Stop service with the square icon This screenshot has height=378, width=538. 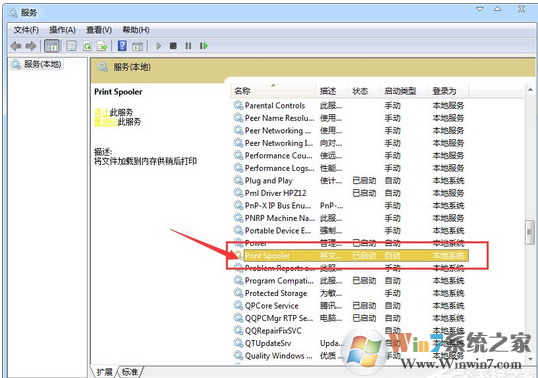point(173,46)
